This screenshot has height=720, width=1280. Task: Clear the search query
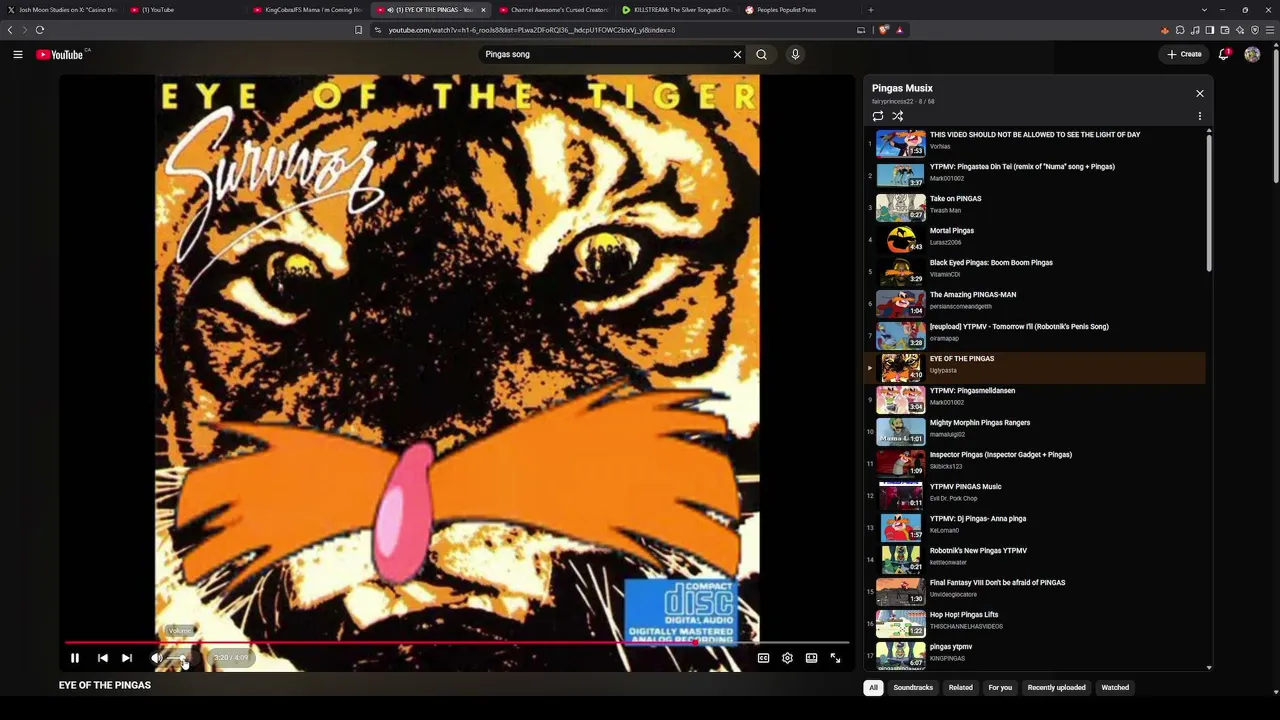[738, 54]
